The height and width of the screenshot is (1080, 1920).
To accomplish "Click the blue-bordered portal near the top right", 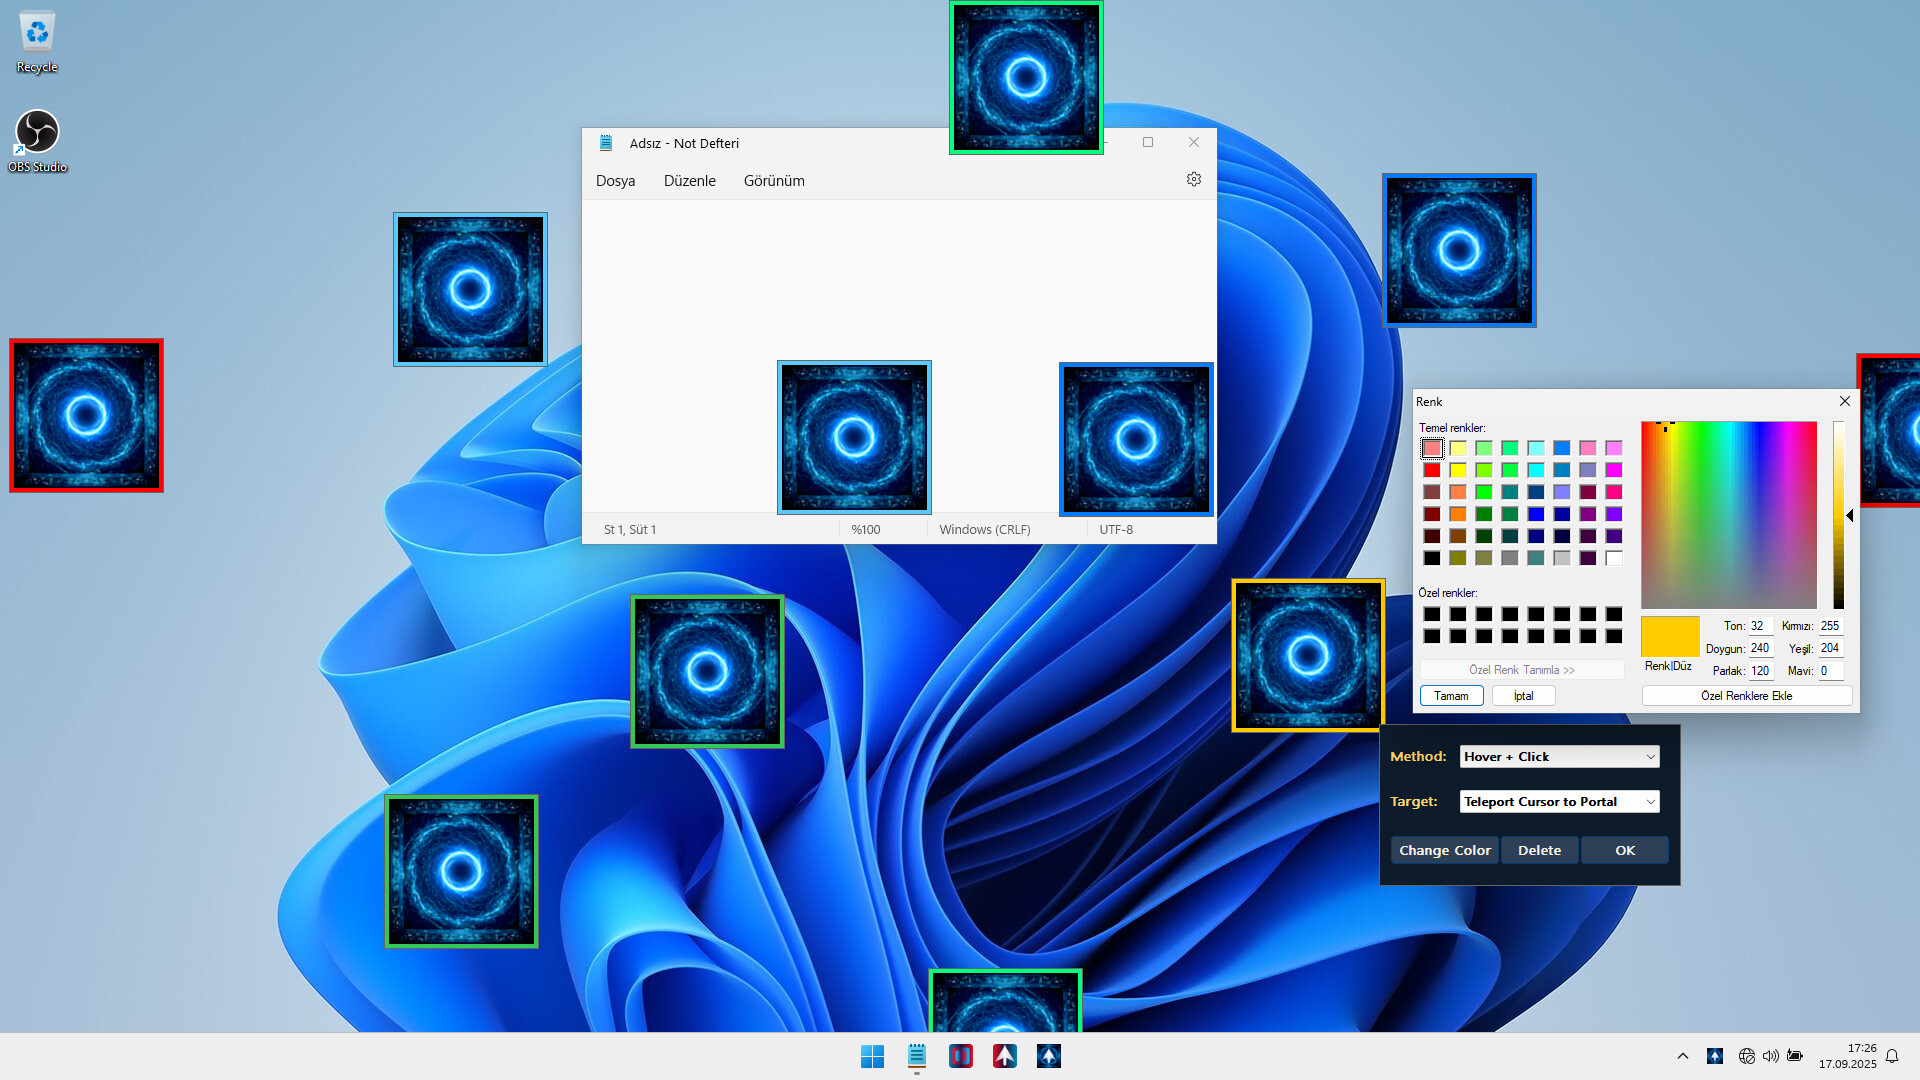I will coord(1459,251).
